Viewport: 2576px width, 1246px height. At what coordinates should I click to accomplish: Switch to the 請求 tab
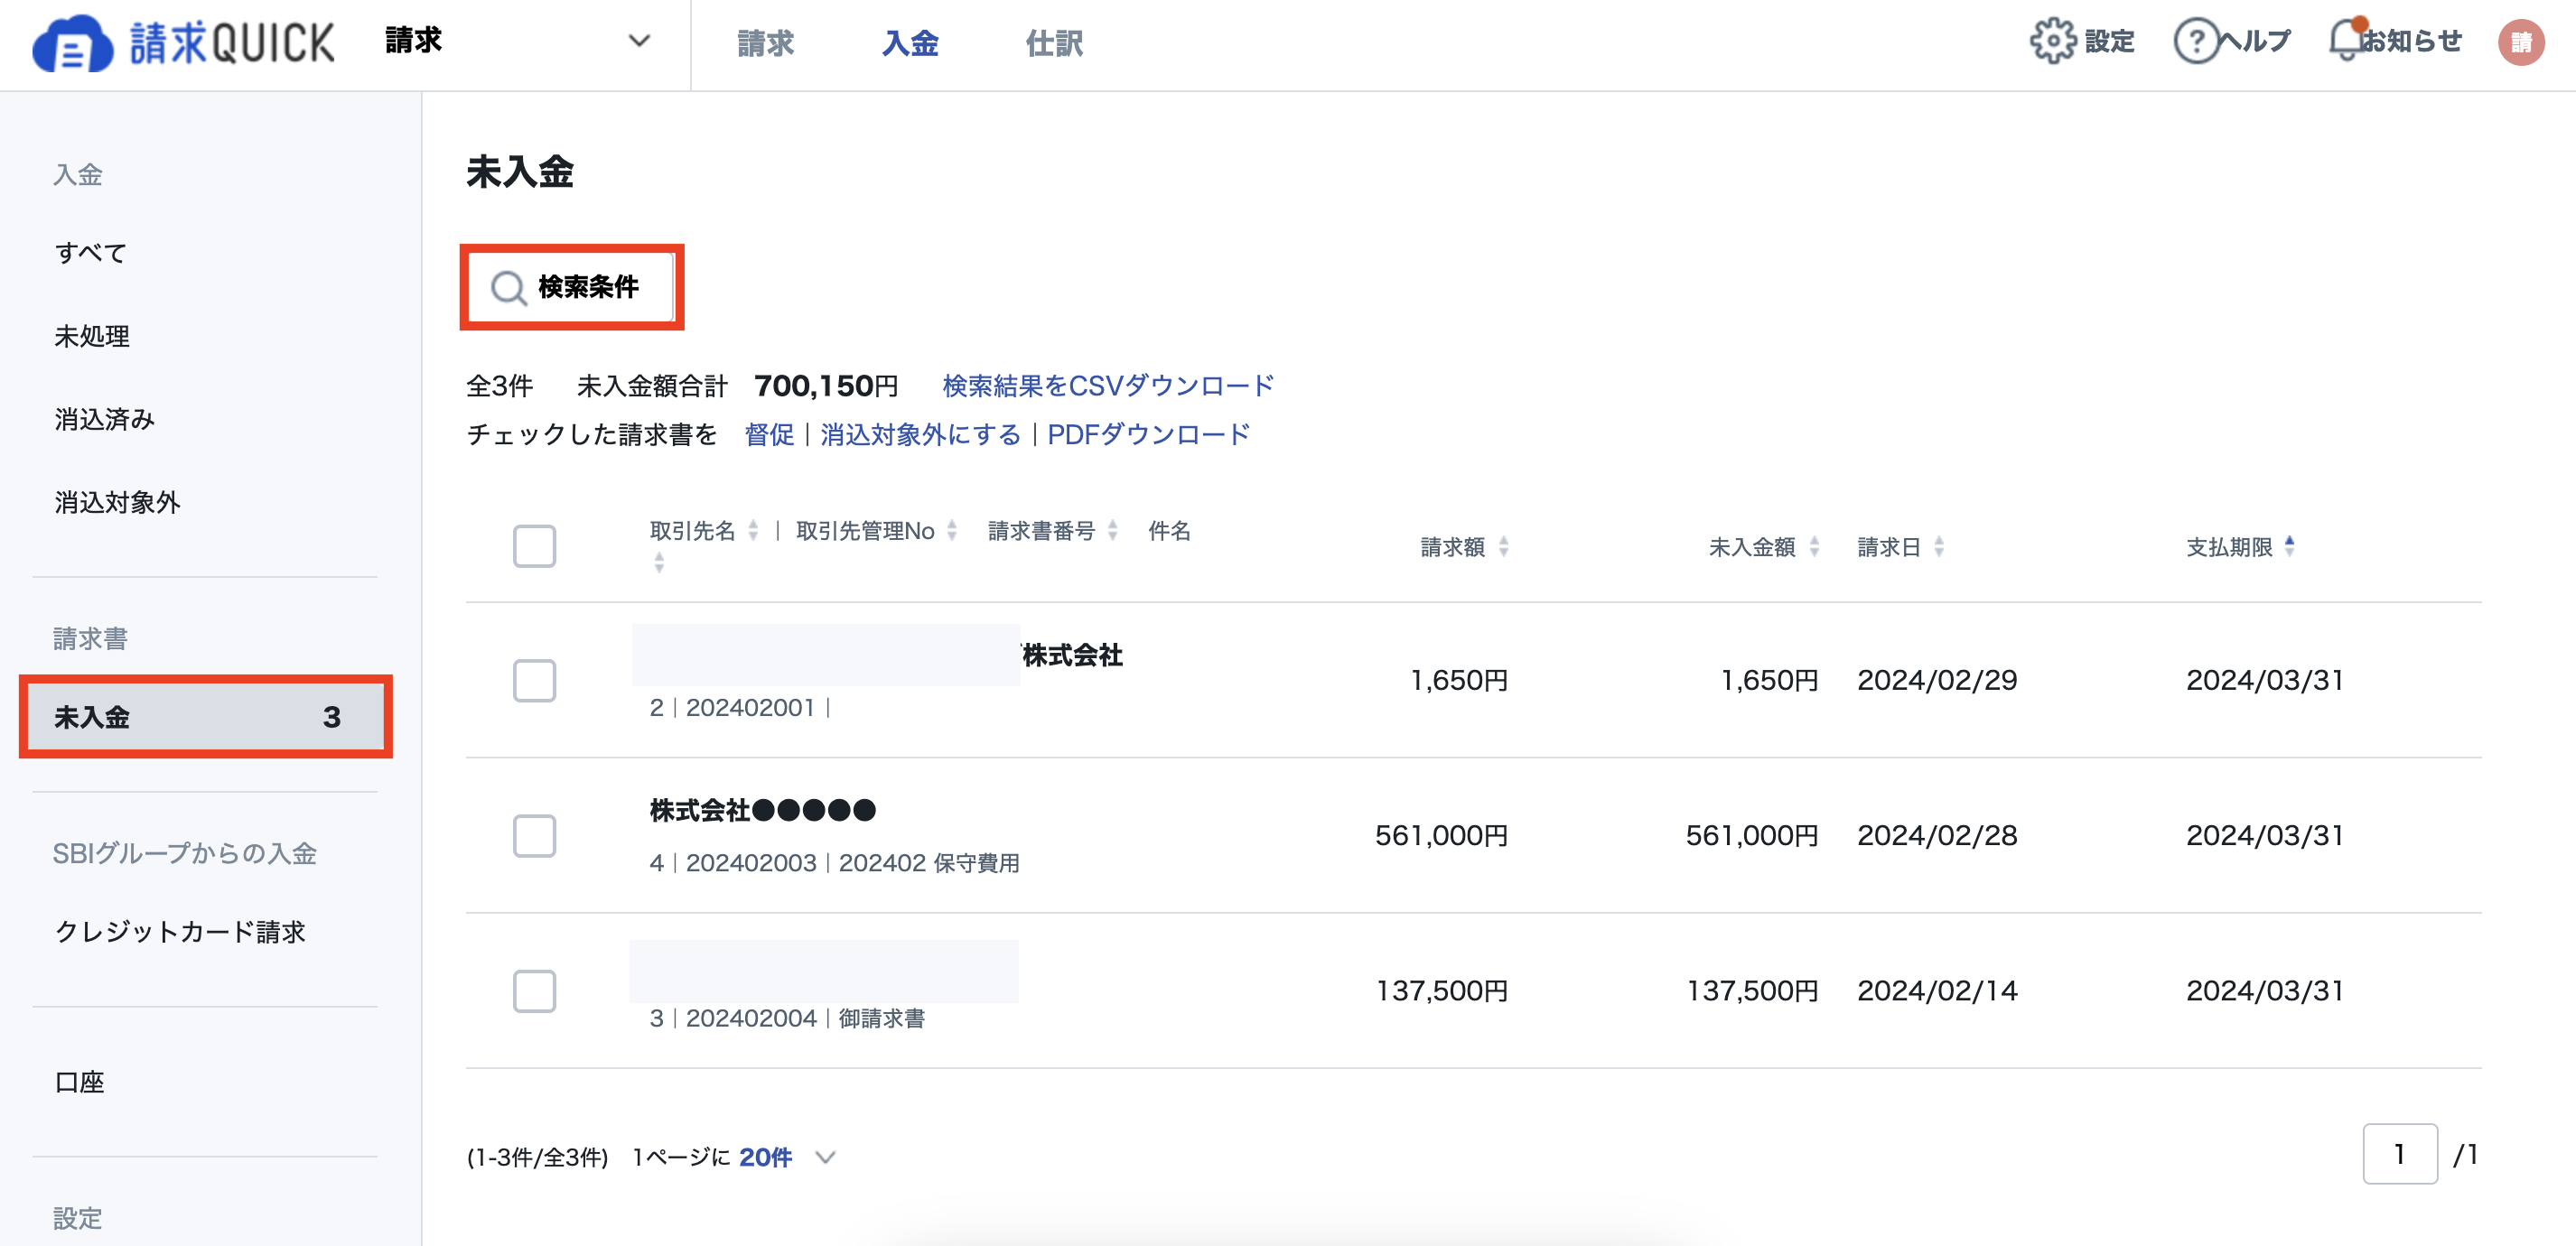pos(764,43)
